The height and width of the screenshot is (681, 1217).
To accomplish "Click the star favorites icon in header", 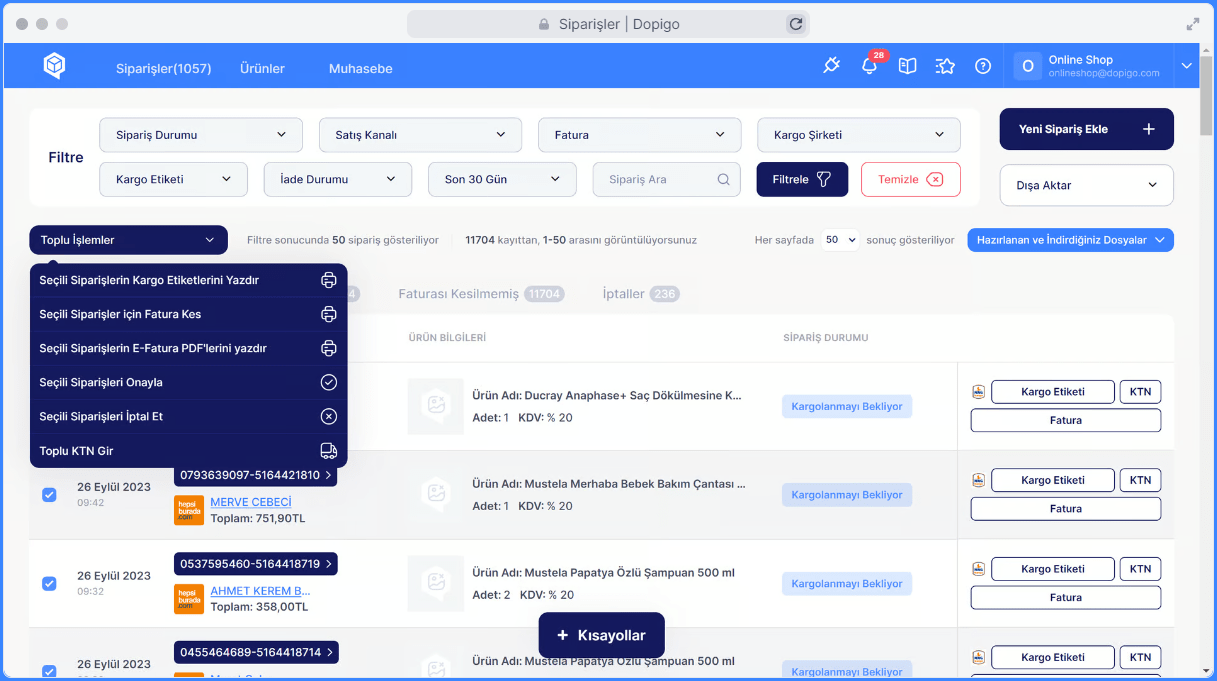I will pyautogui.click(x=945, y=66).
